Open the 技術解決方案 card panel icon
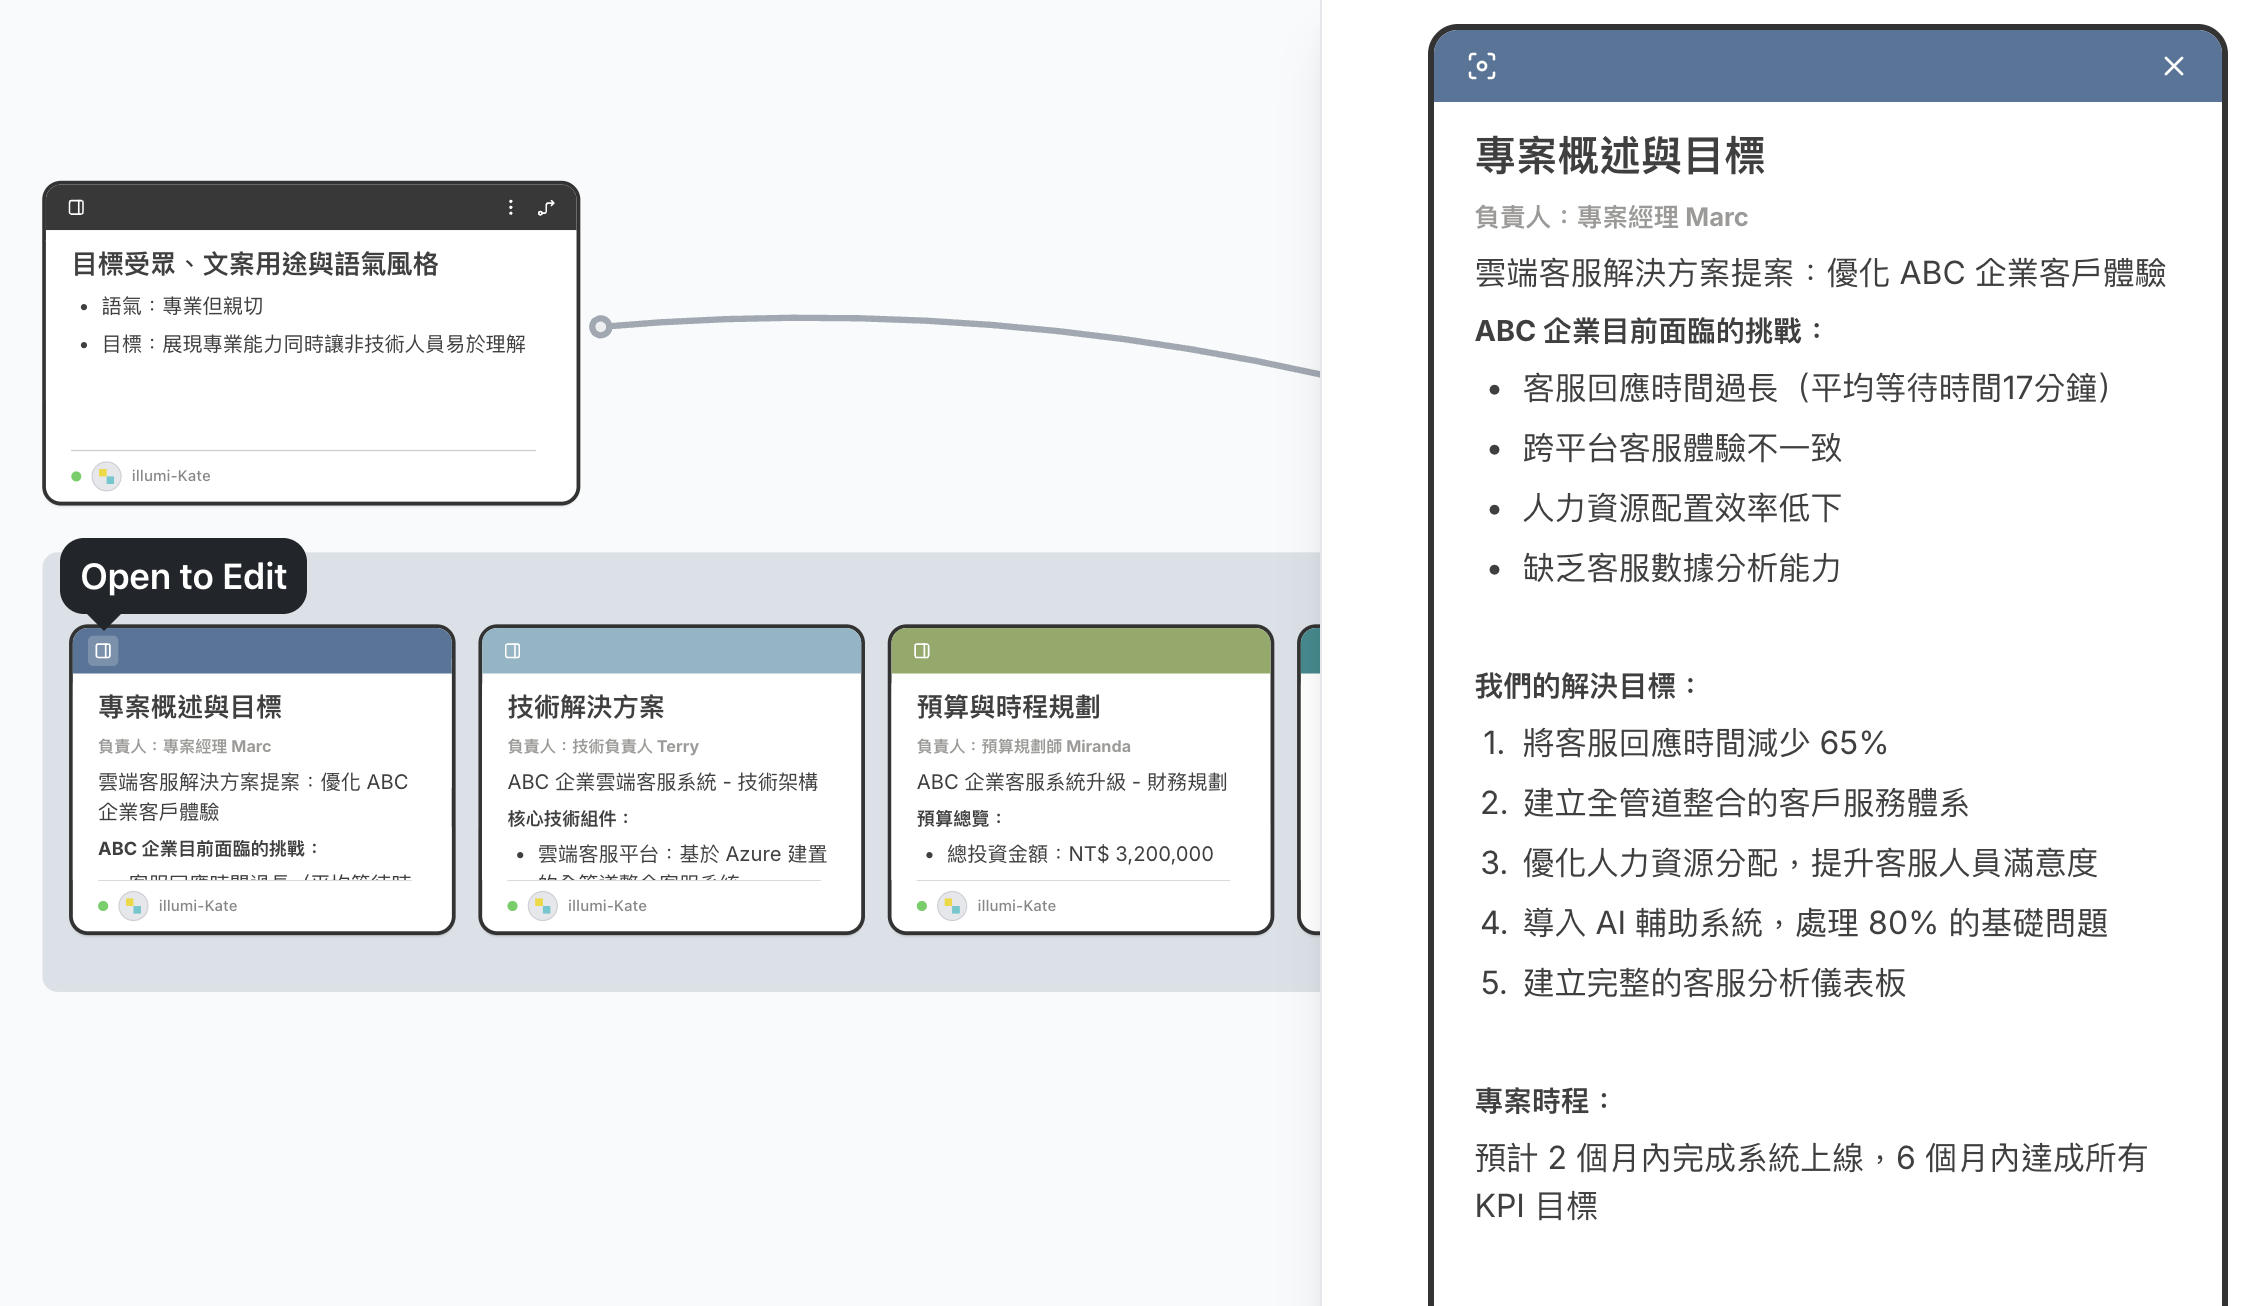The width and height of the screenshot is (2262, 1306). tap(513, 651)
